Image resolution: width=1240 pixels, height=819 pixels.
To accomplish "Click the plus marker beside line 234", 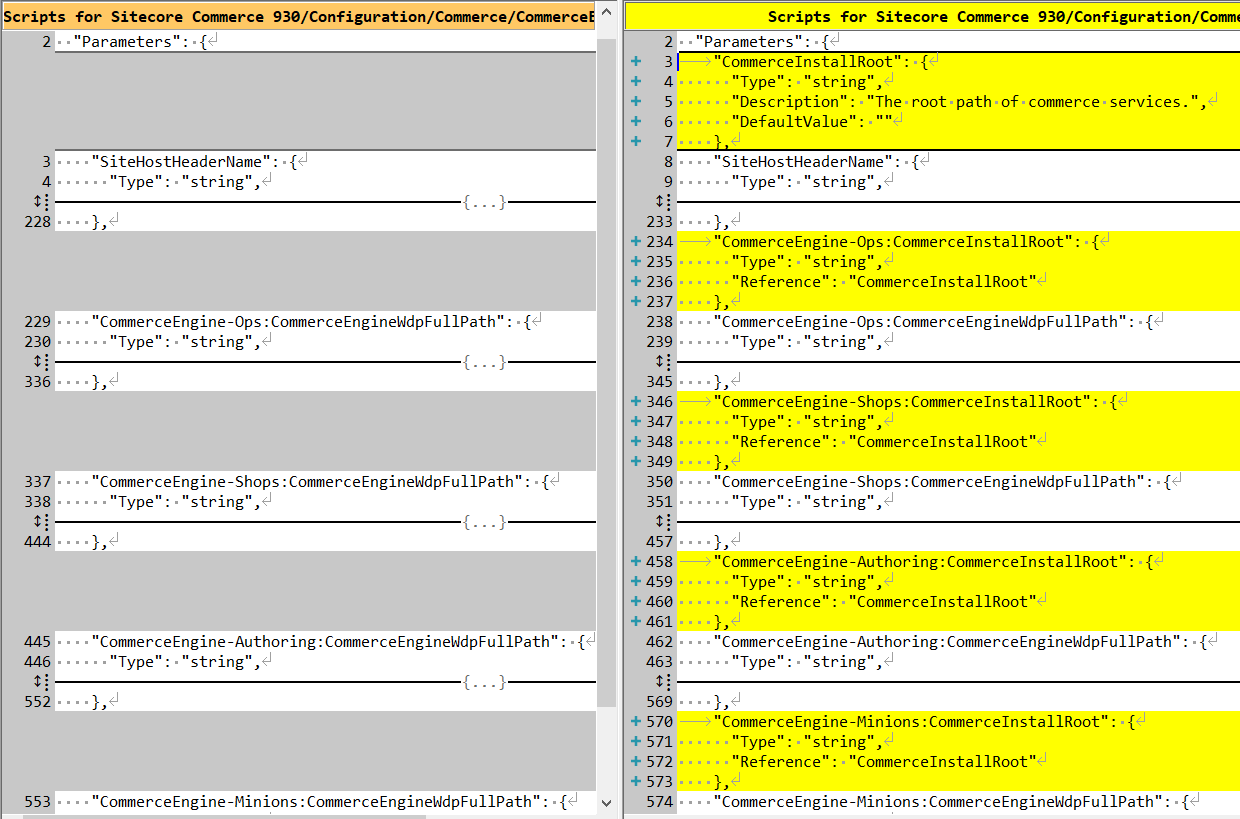I will [636, 242].
